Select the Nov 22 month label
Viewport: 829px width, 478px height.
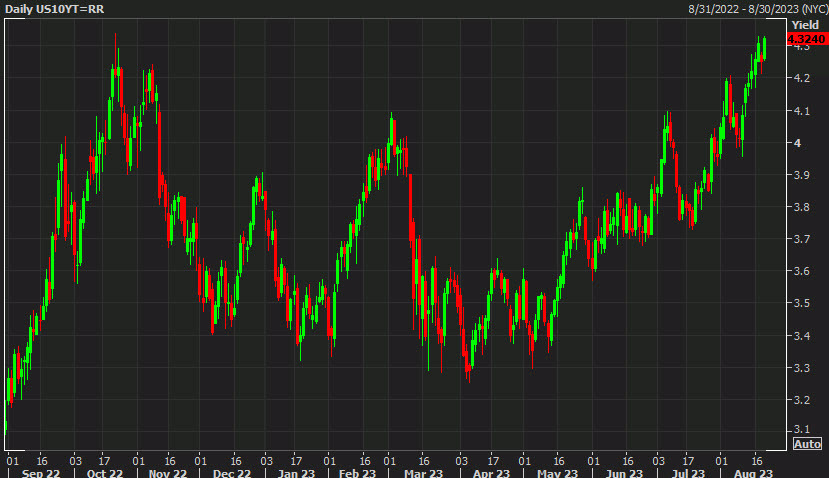click(x=165, y=471)
